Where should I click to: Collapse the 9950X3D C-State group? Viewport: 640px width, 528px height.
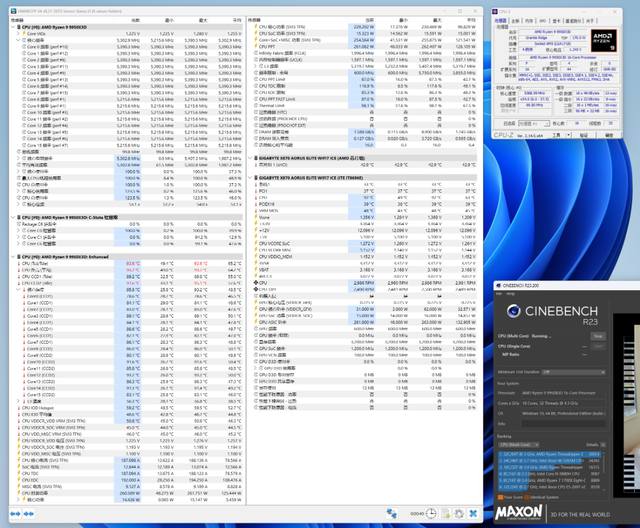(x=13, y=217)
